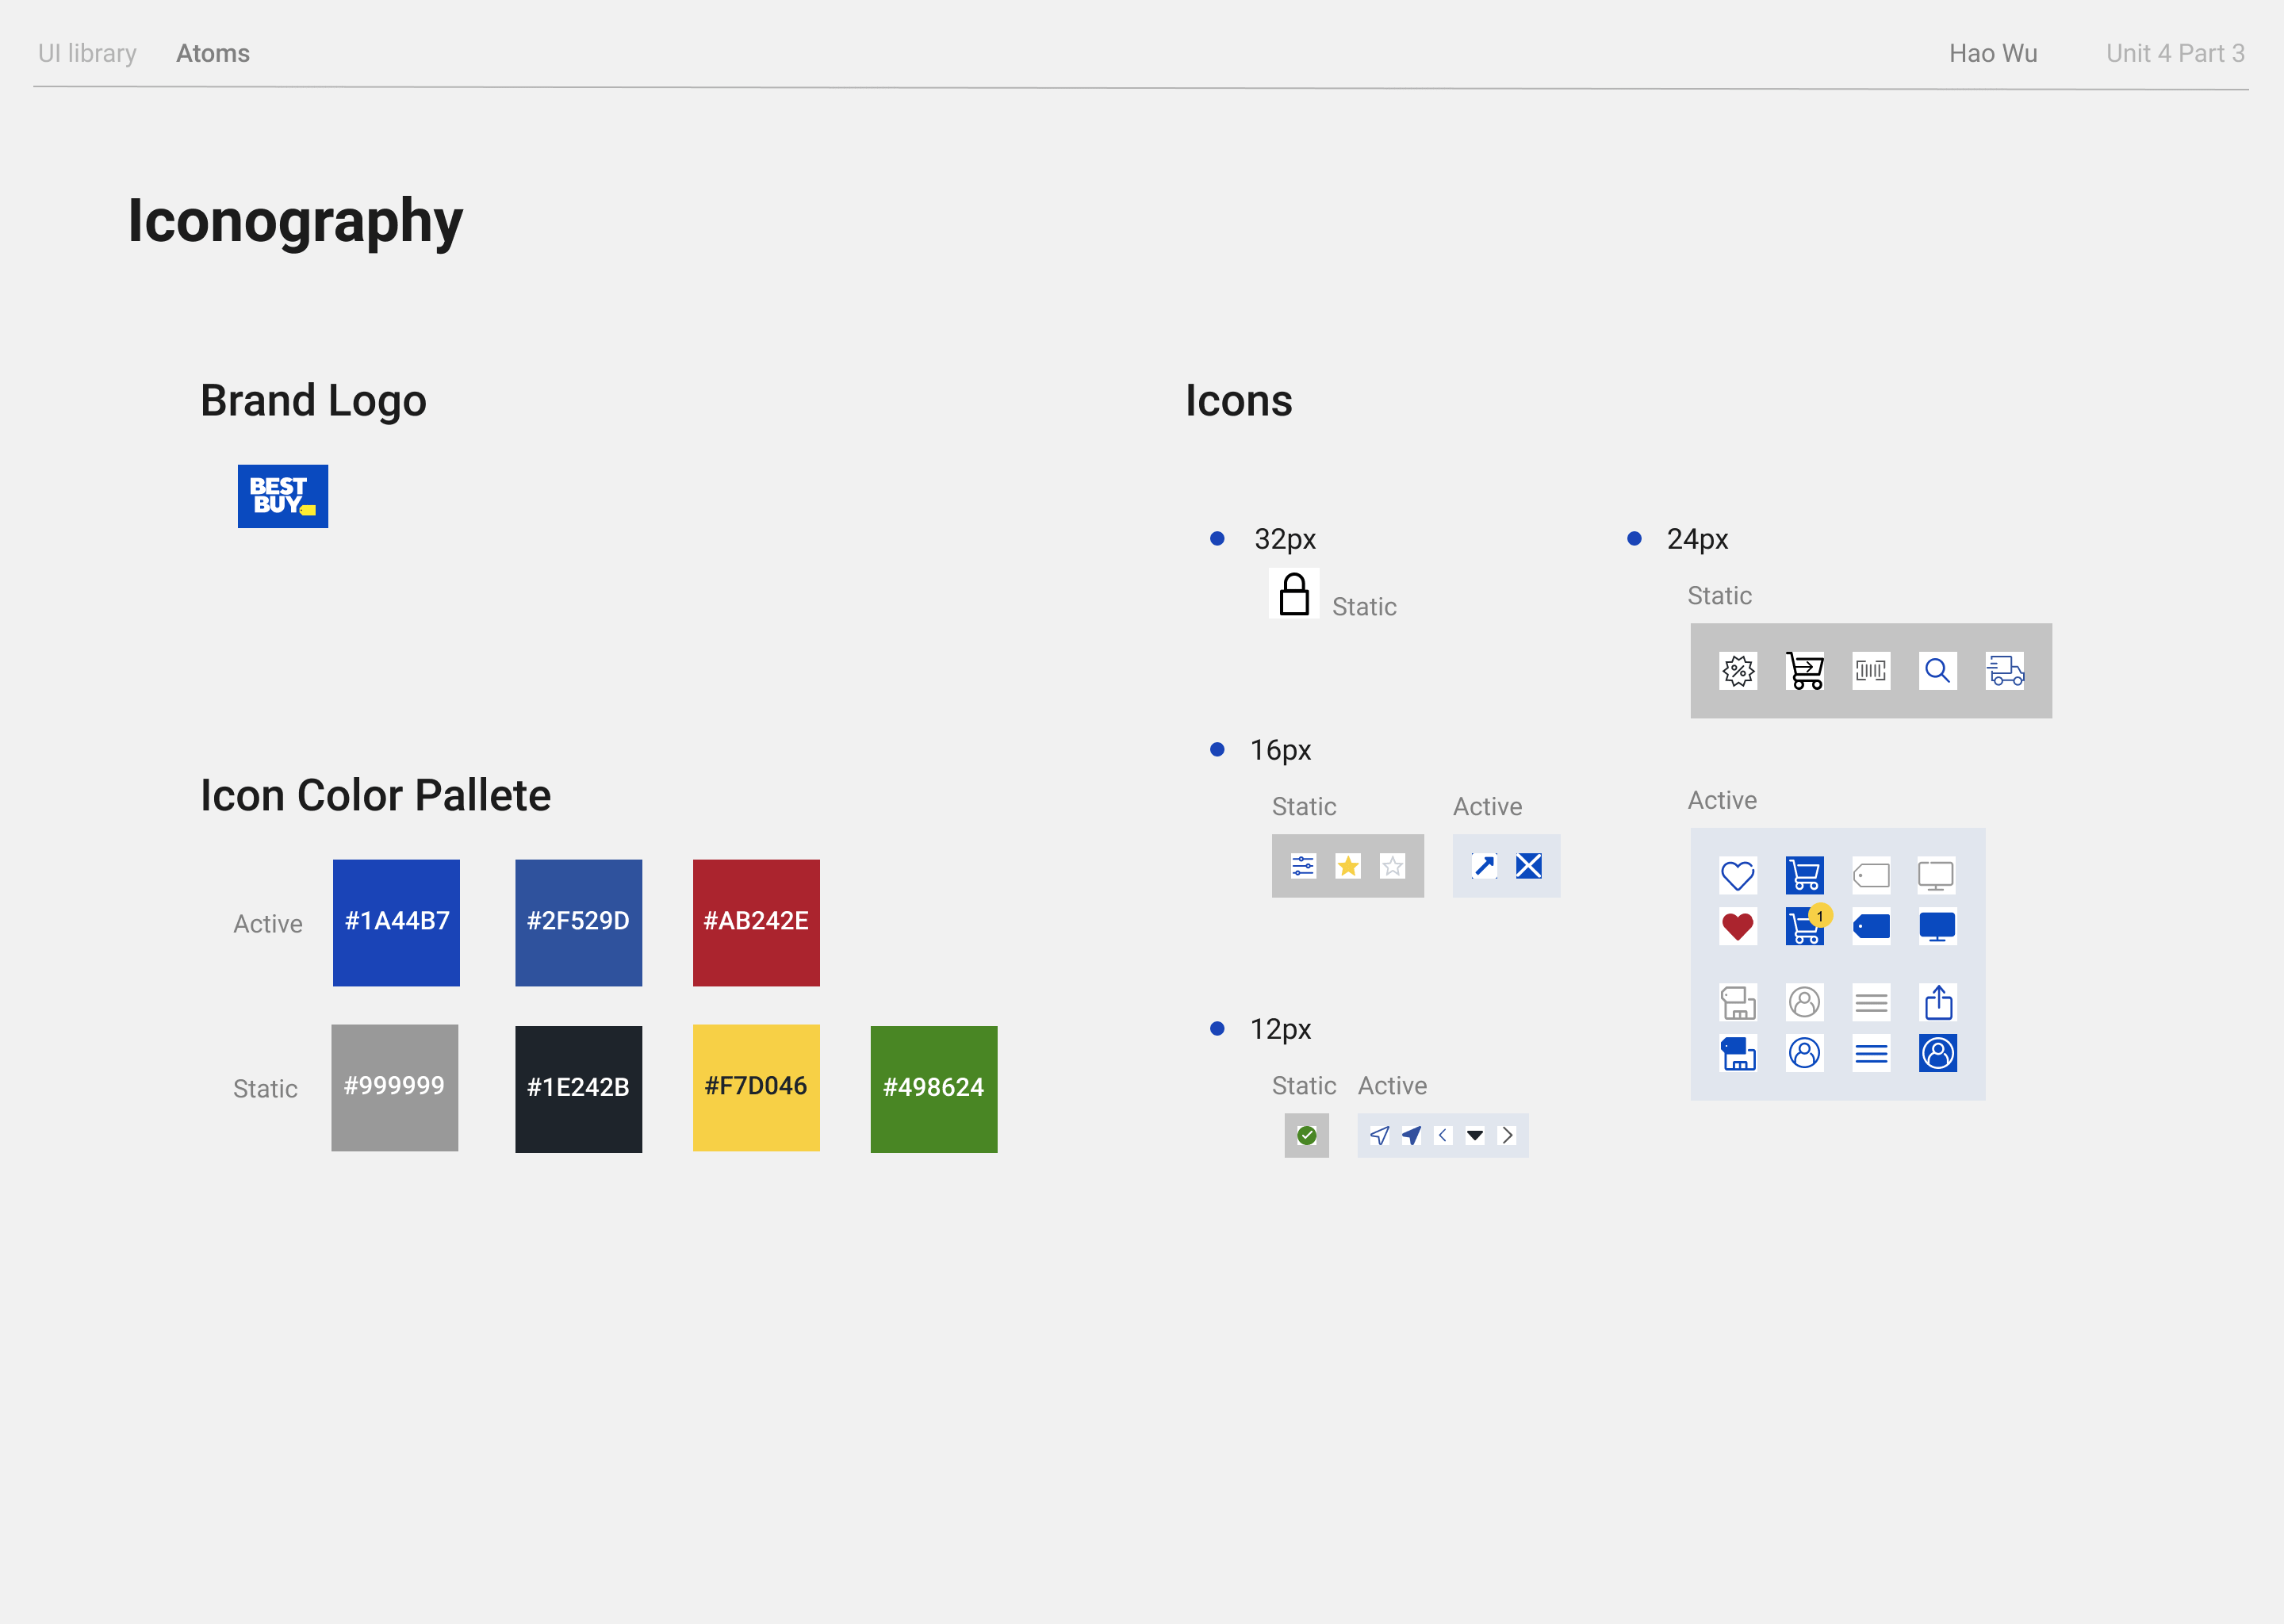The image size is (2284, 1624).
Task: Click the blue diagonal arrow icon
Action: (x=1484, y=866)
